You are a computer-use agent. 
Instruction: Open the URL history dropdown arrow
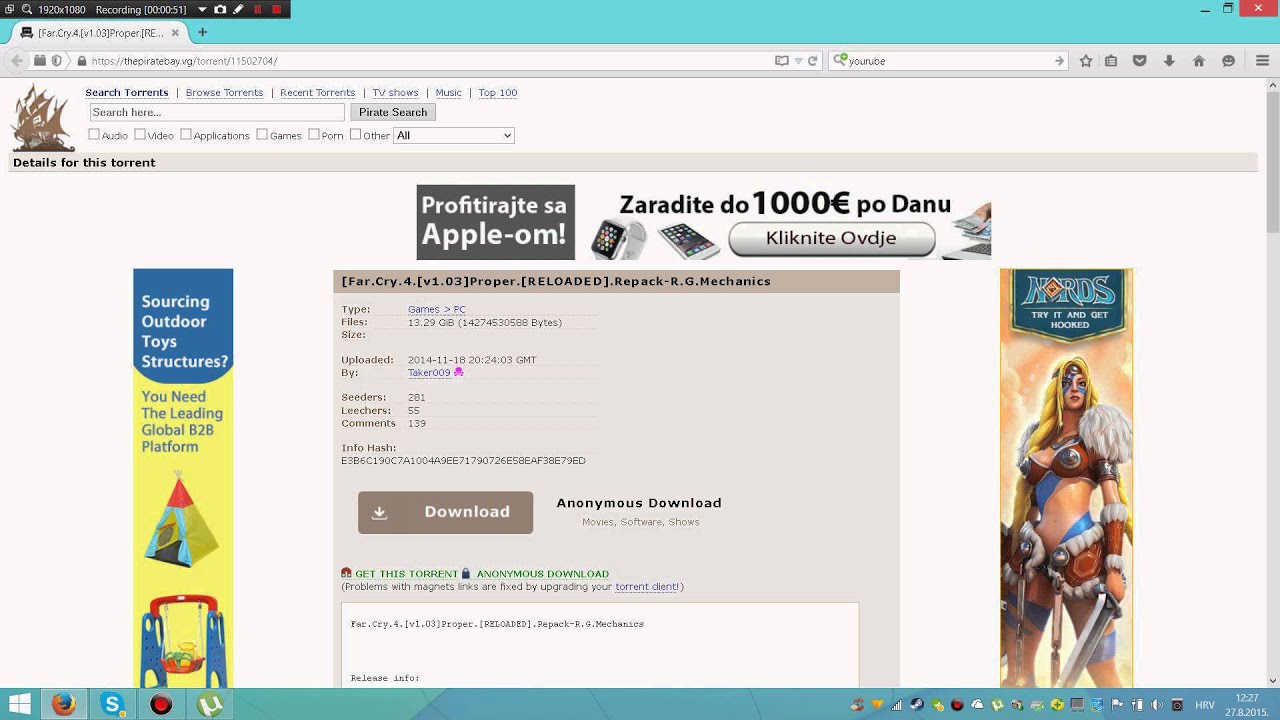[x=798, y=61]
